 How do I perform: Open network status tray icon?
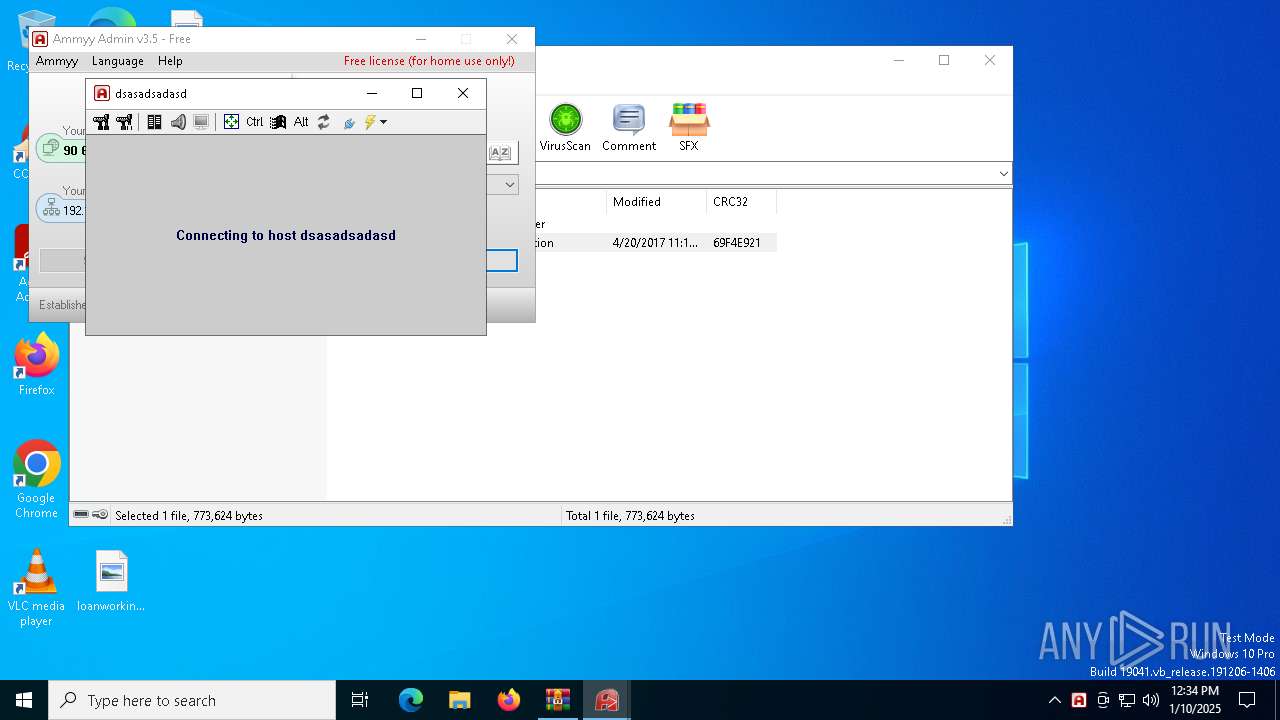1127,700
